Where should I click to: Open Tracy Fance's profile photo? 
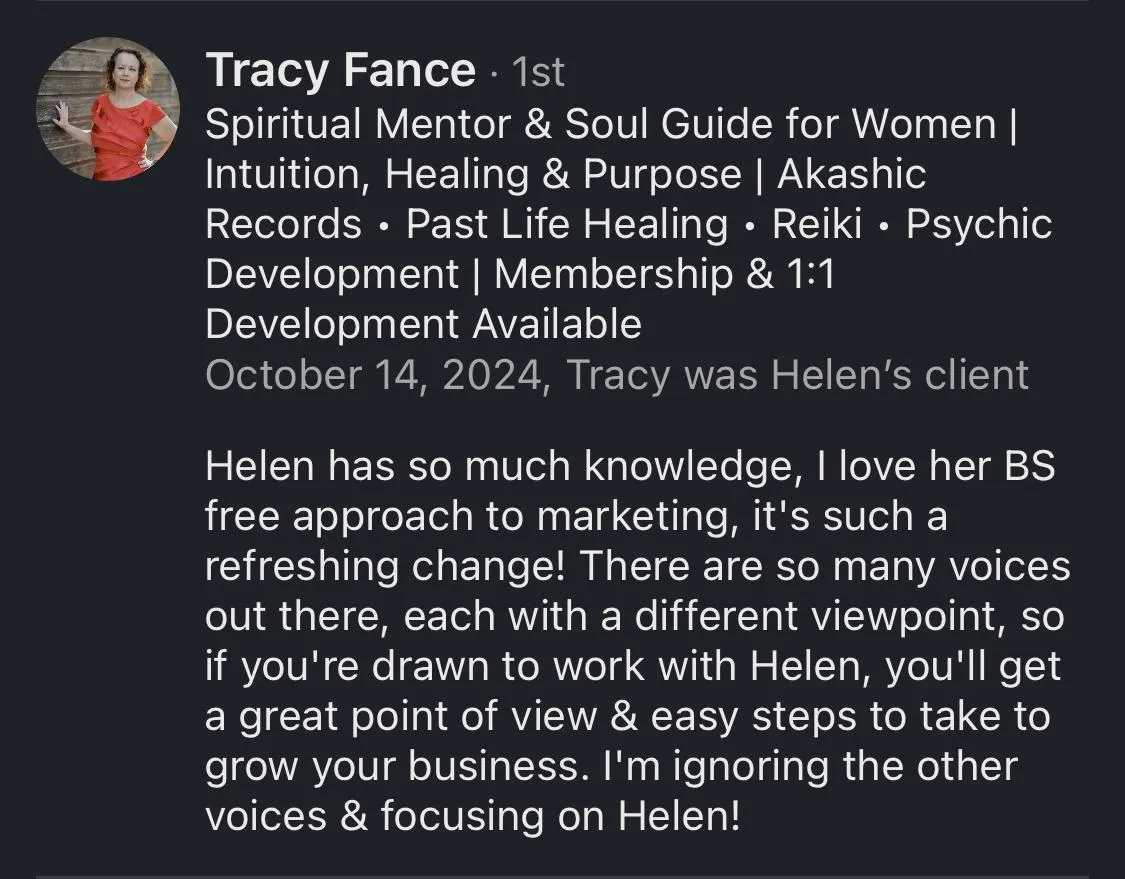[108, 109]
